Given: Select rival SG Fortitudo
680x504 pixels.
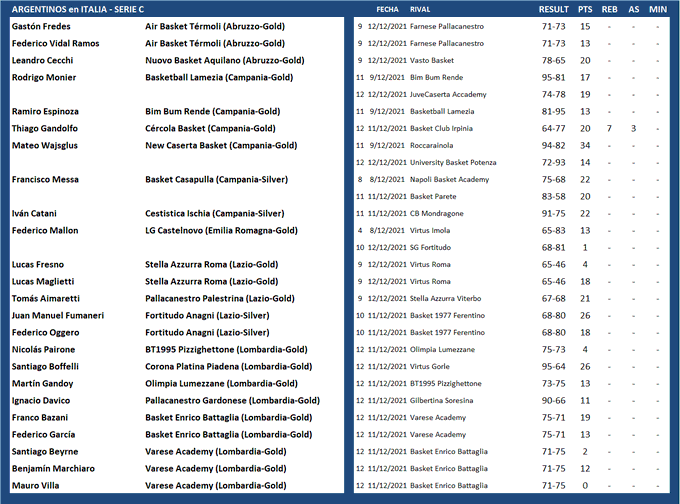Looking at the screenshot, I should pyautogui.click(x=430, y=248).
